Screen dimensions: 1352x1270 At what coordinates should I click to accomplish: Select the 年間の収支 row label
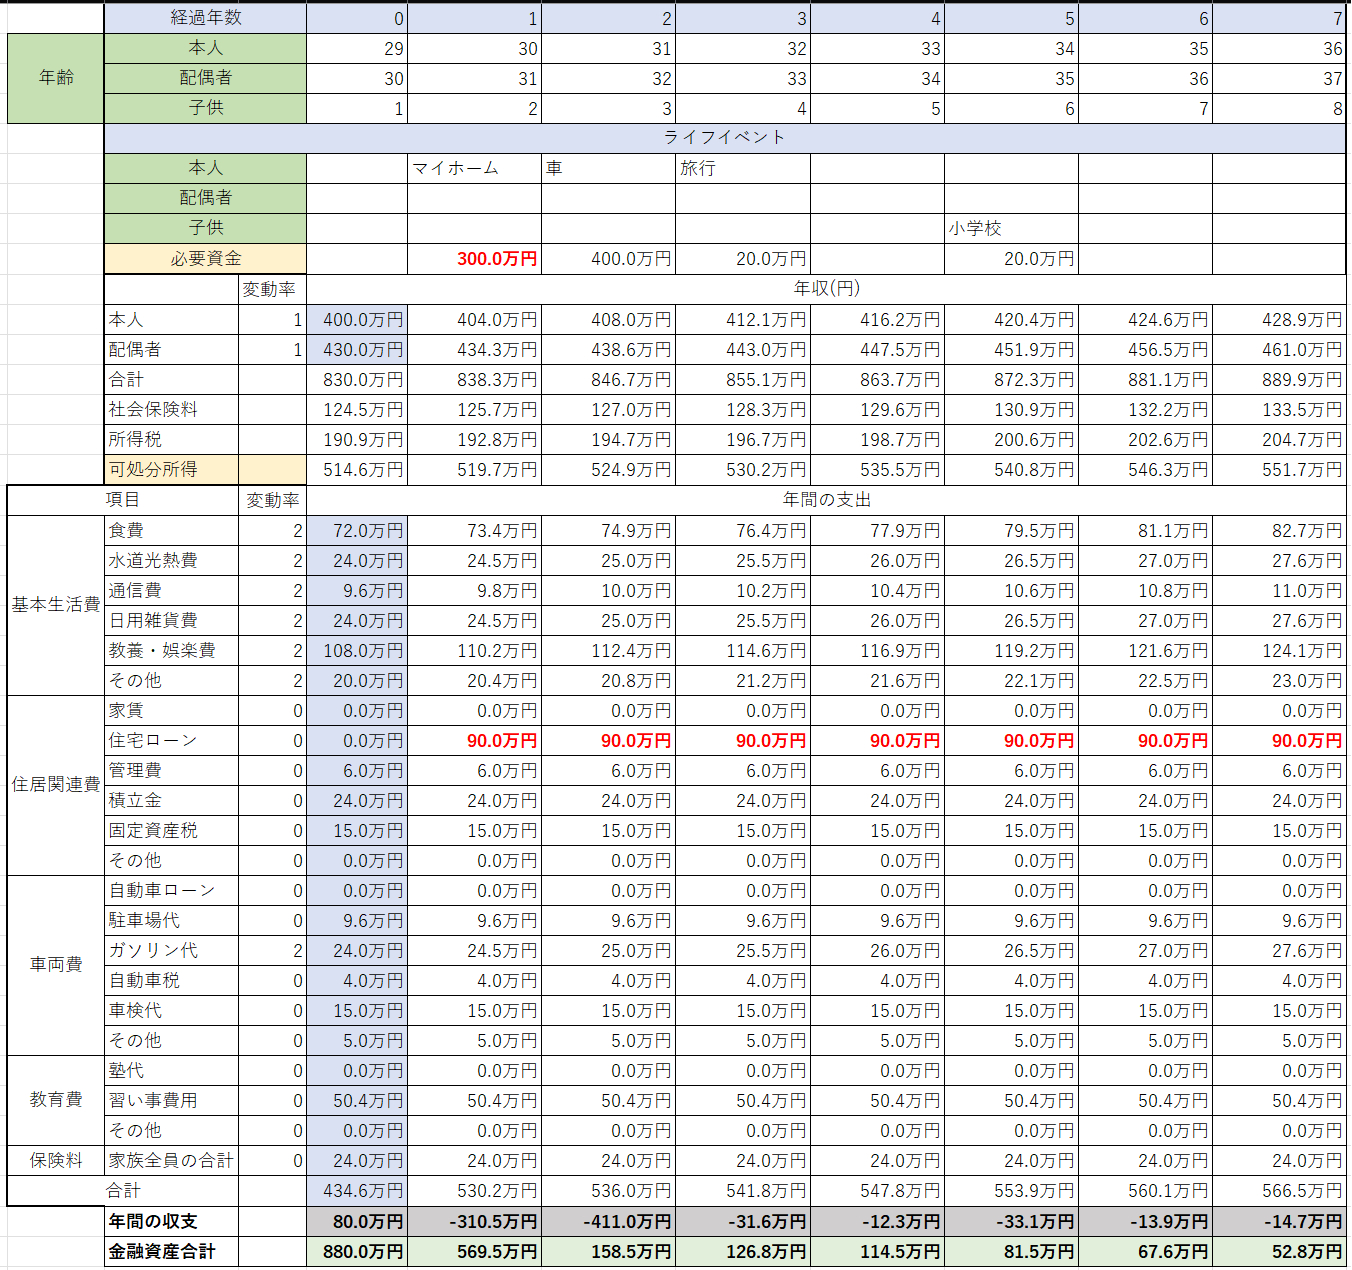(171, 1221)
